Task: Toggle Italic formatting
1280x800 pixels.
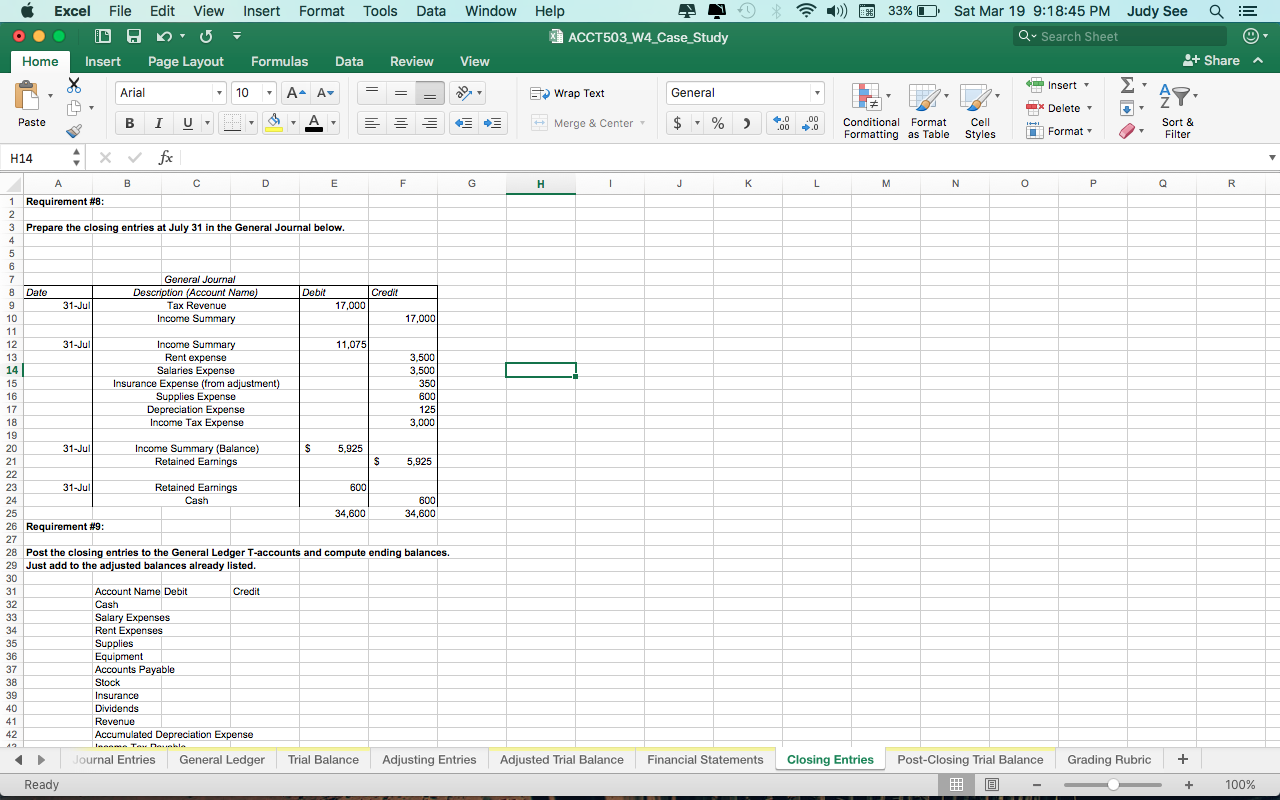Action: [x=158, y=123]
